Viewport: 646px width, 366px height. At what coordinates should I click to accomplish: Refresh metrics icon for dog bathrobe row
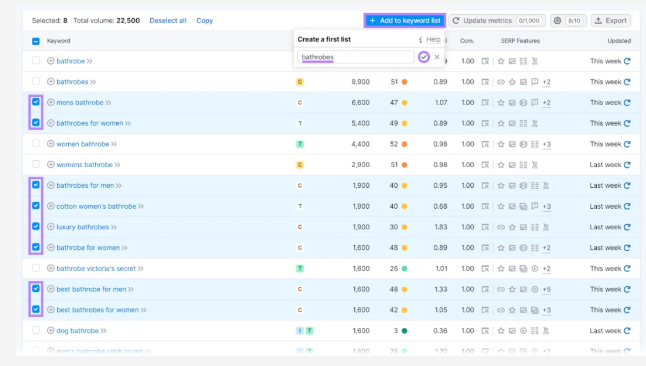627,331
